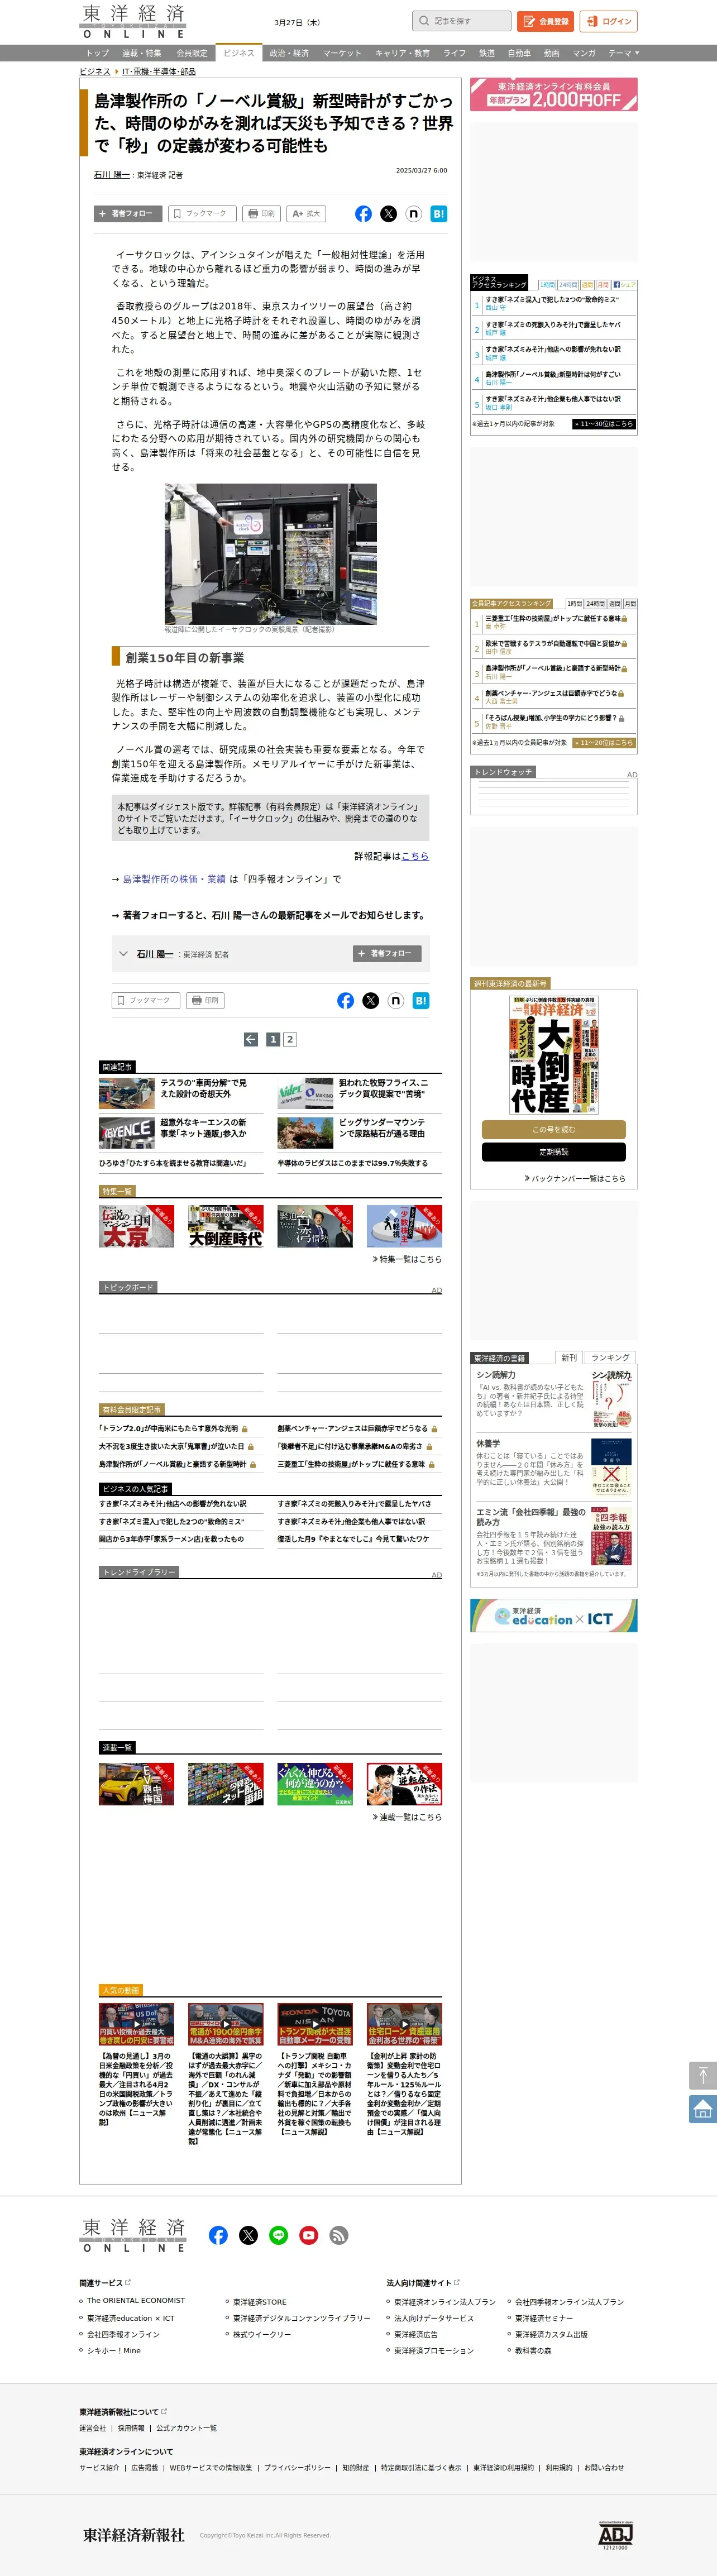Screen dimensions: 717x2576
Task: Click 11〜30位はこちら ranking button
Action: 604,423
